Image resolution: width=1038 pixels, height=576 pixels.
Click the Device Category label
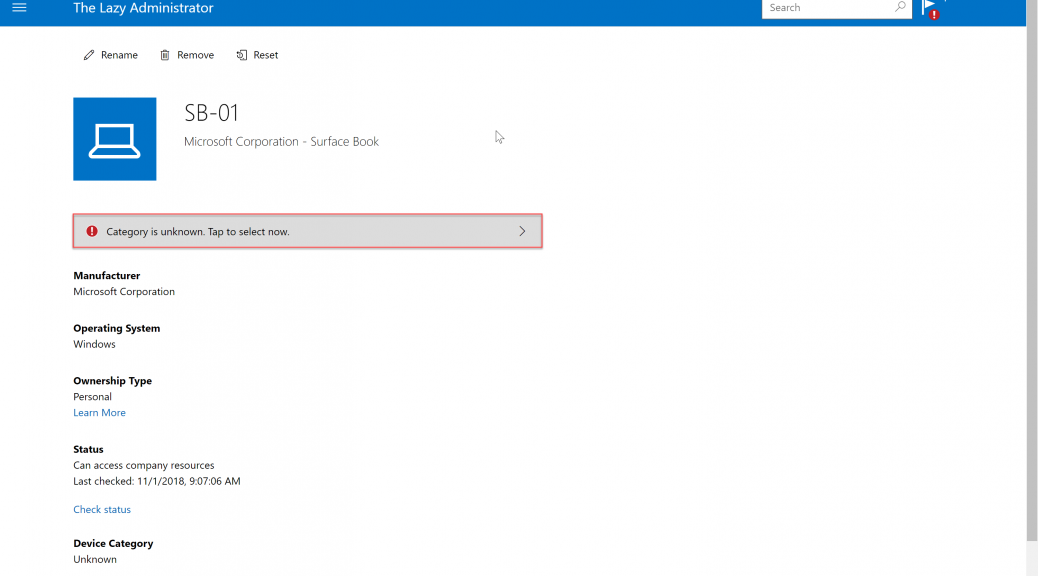pos(113,544)
